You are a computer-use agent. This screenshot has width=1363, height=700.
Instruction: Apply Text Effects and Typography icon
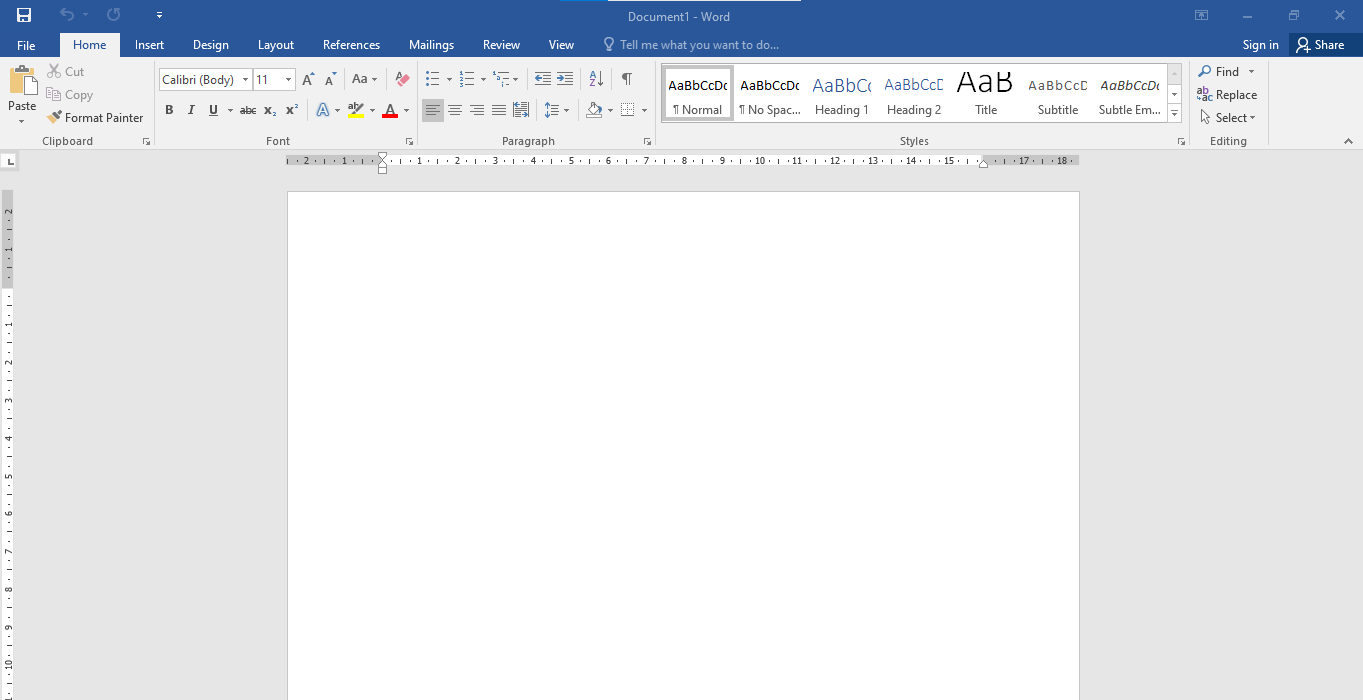(x=322, y=110)
